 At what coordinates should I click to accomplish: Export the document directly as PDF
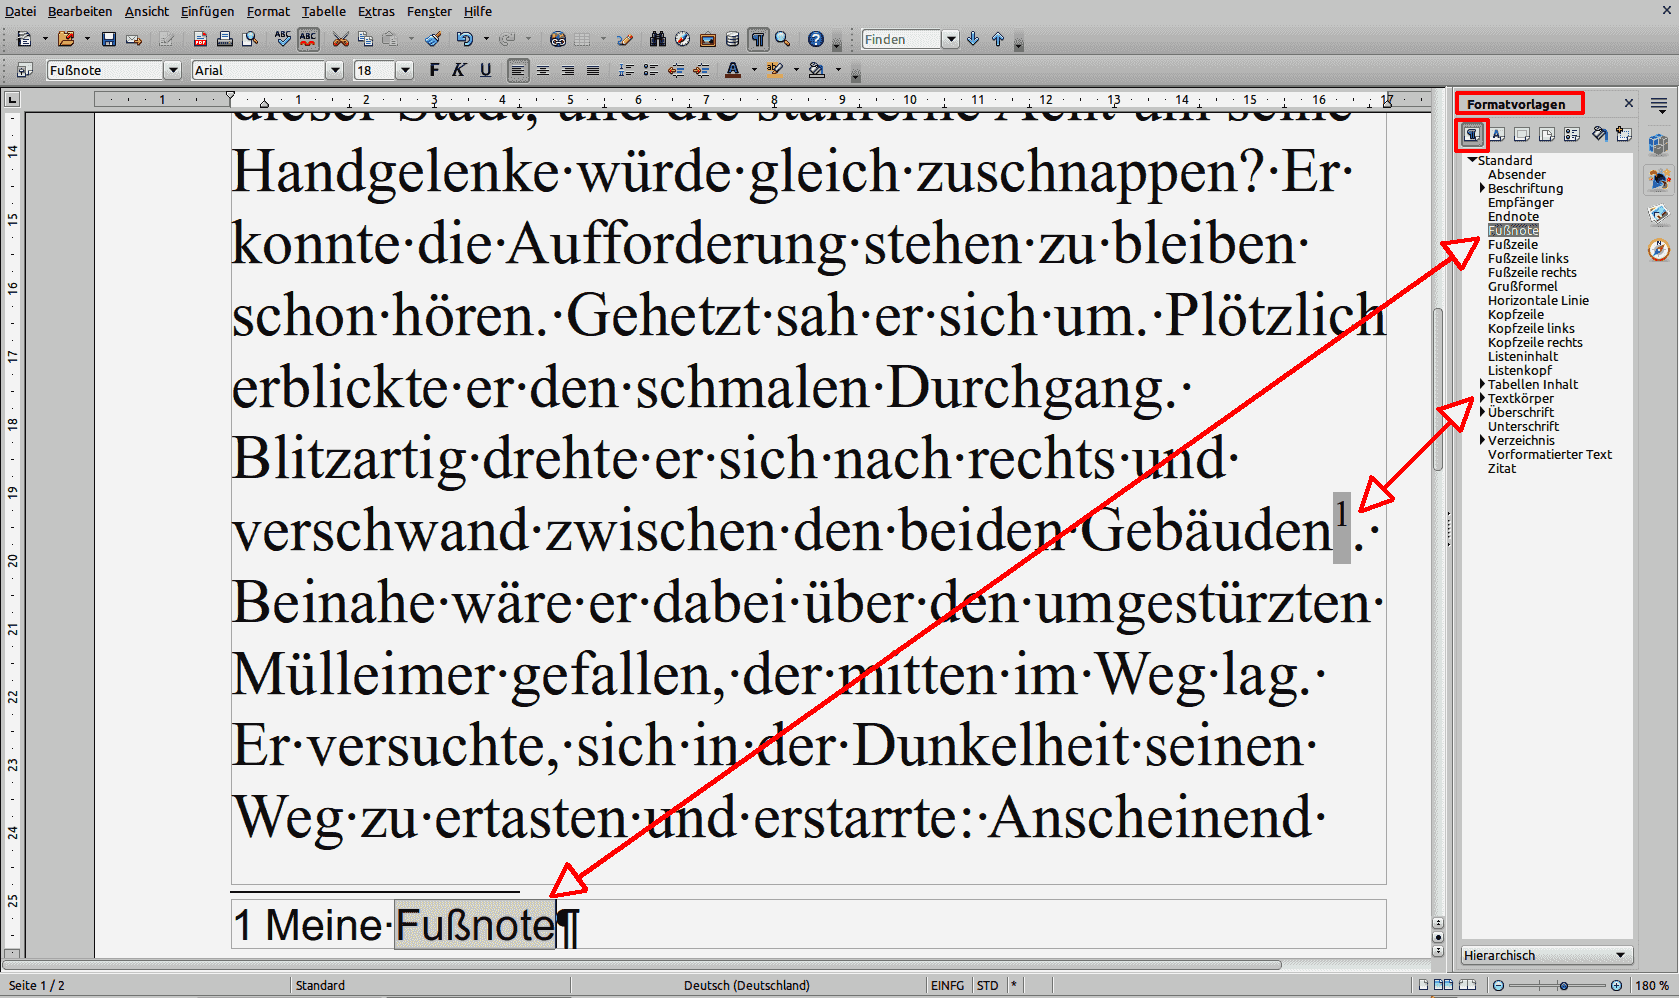pyautogui.click(x=199, y=39)
